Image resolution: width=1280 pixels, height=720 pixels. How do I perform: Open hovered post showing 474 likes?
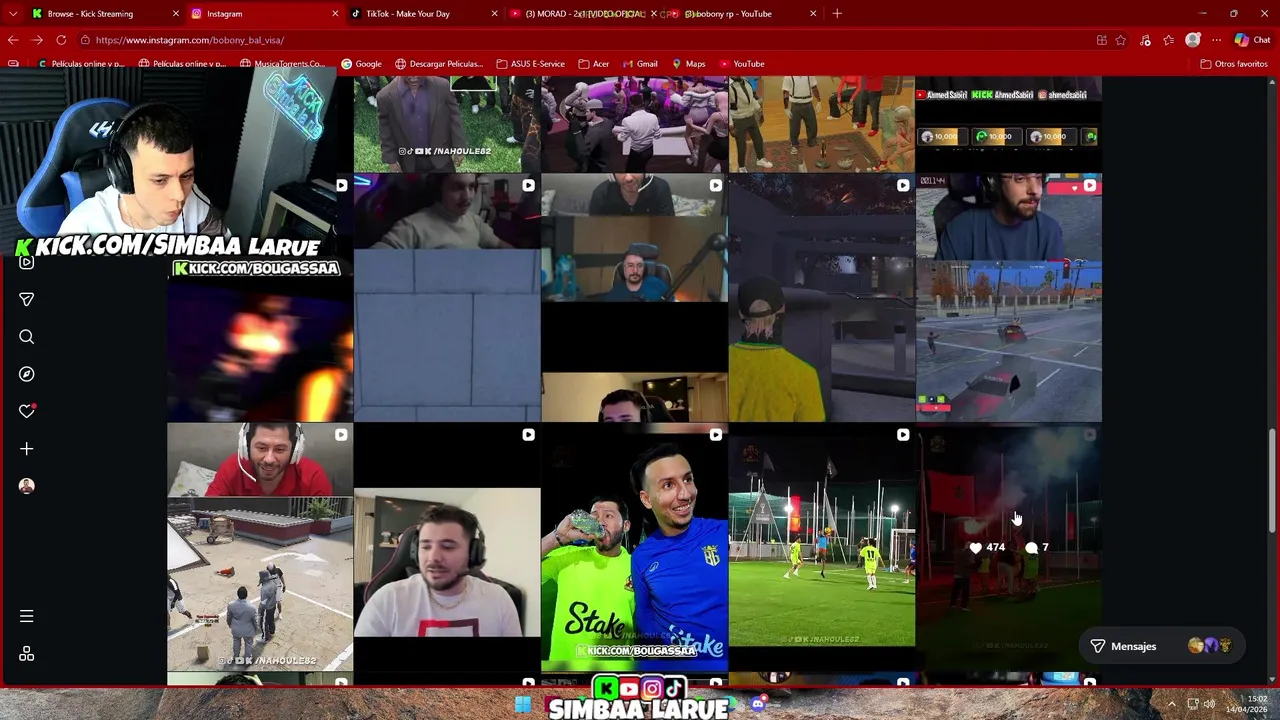[1009, 548]
